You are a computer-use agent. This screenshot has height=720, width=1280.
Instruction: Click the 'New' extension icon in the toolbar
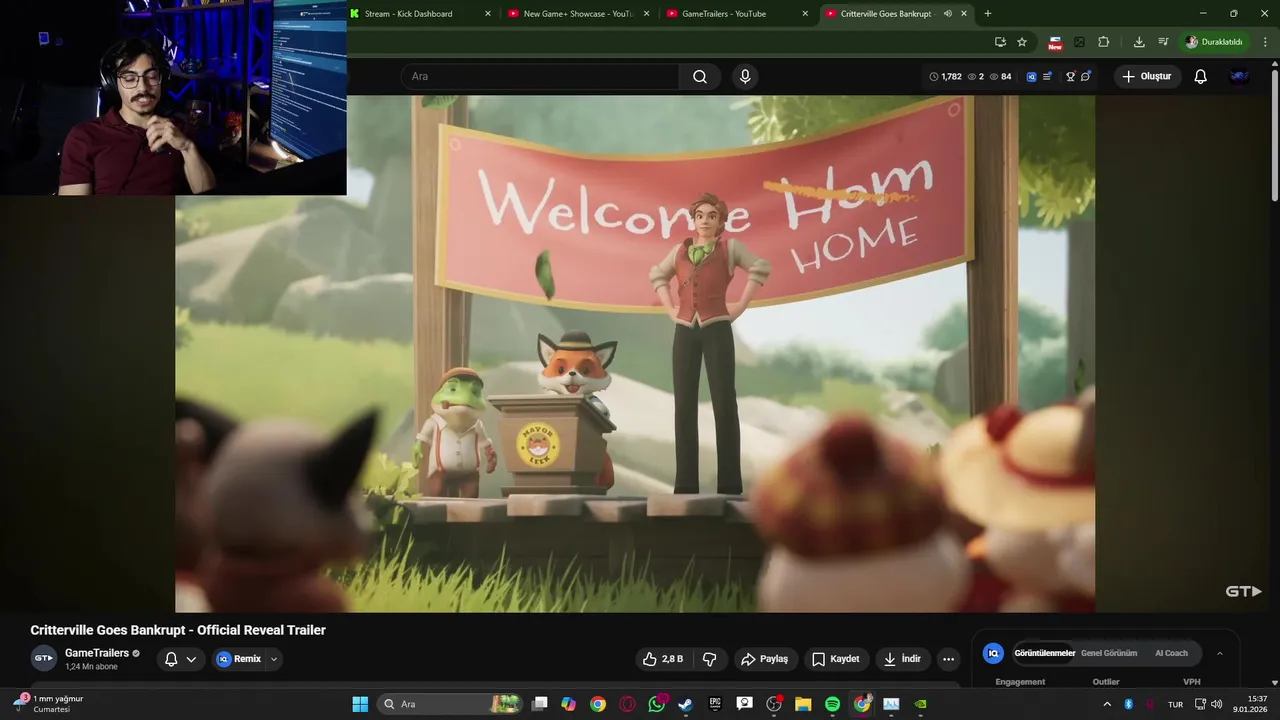1055,42
